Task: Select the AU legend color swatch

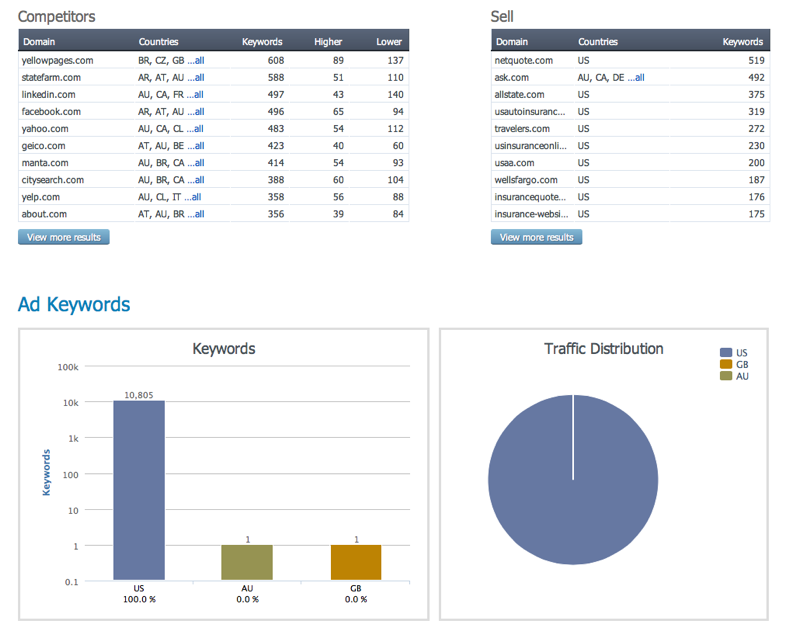Action: [x=726, y=376]
